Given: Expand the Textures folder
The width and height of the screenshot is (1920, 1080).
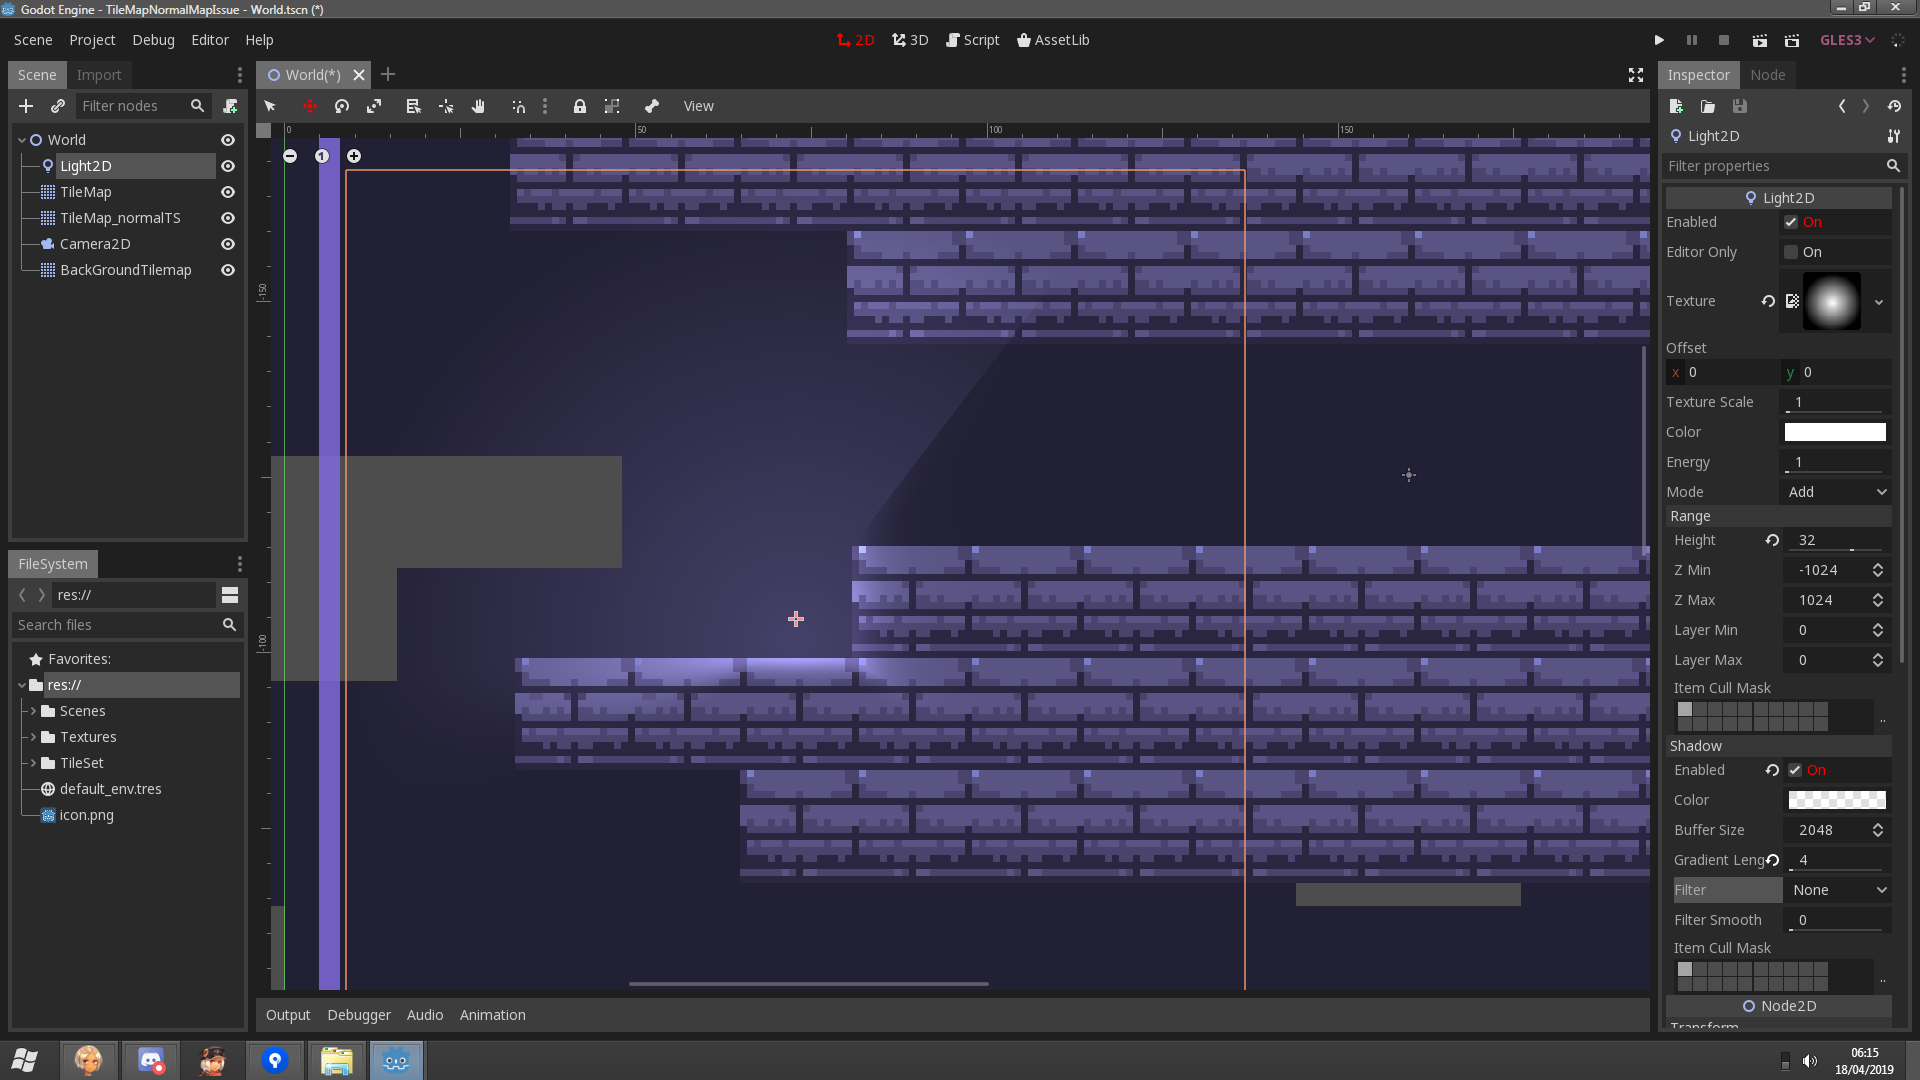Looking at the screenshot, I should point(33,737).
